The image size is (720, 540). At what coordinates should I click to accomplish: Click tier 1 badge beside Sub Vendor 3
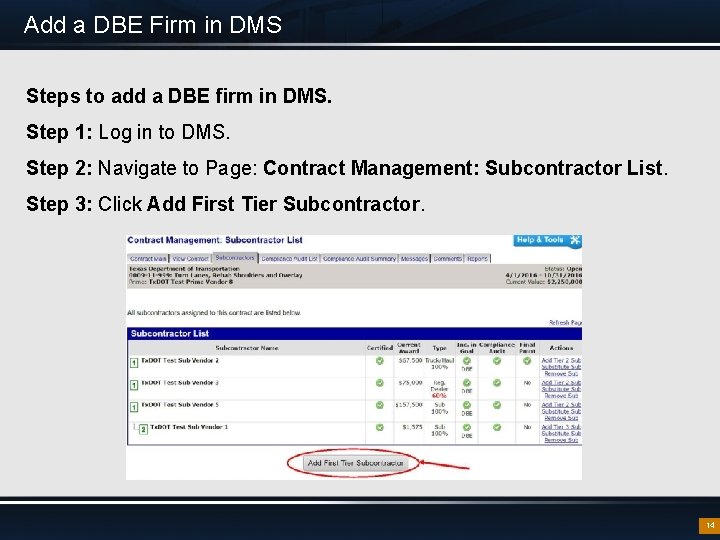[134, 385]
